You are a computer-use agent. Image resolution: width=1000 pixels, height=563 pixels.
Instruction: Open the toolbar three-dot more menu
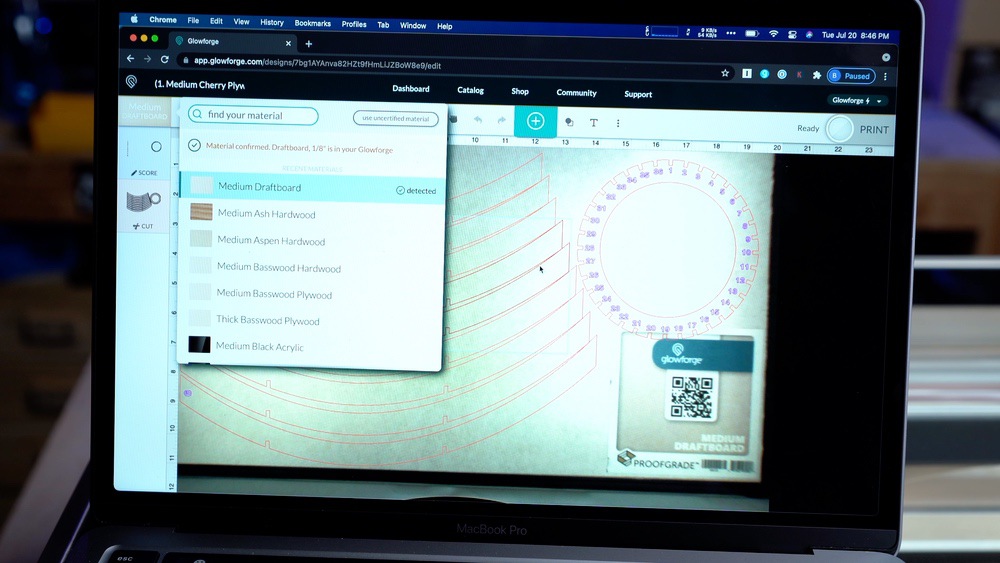617,123
